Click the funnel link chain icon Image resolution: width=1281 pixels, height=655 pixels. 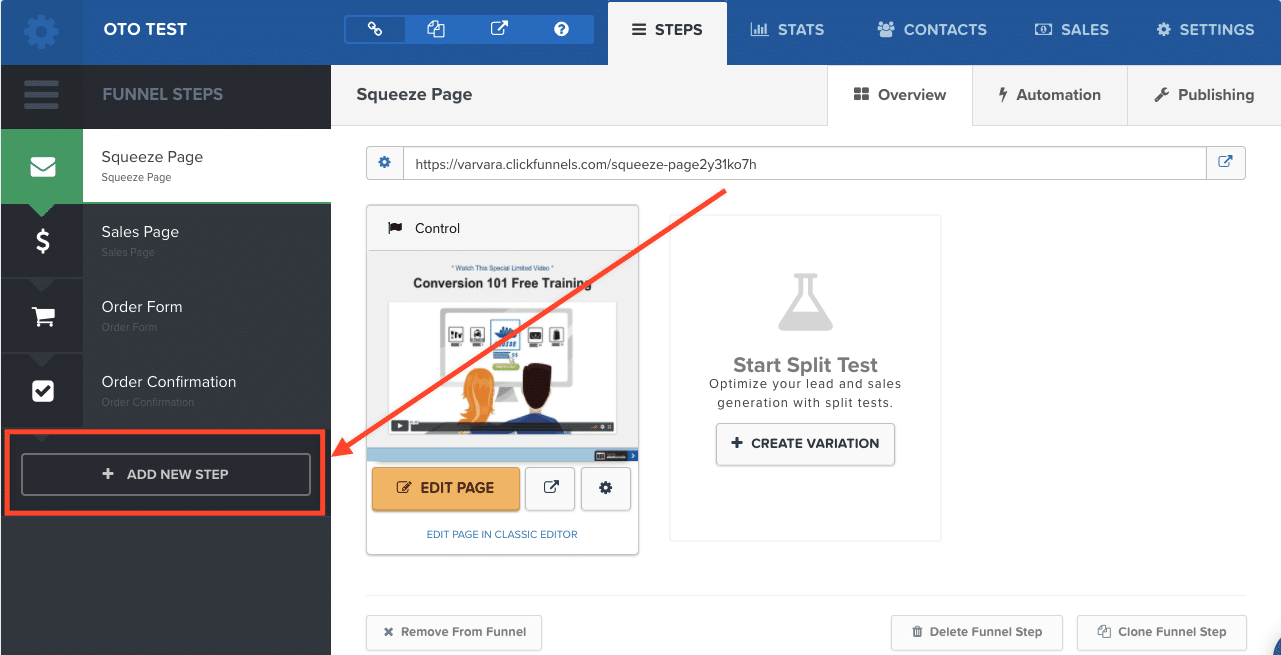[375, 29]
